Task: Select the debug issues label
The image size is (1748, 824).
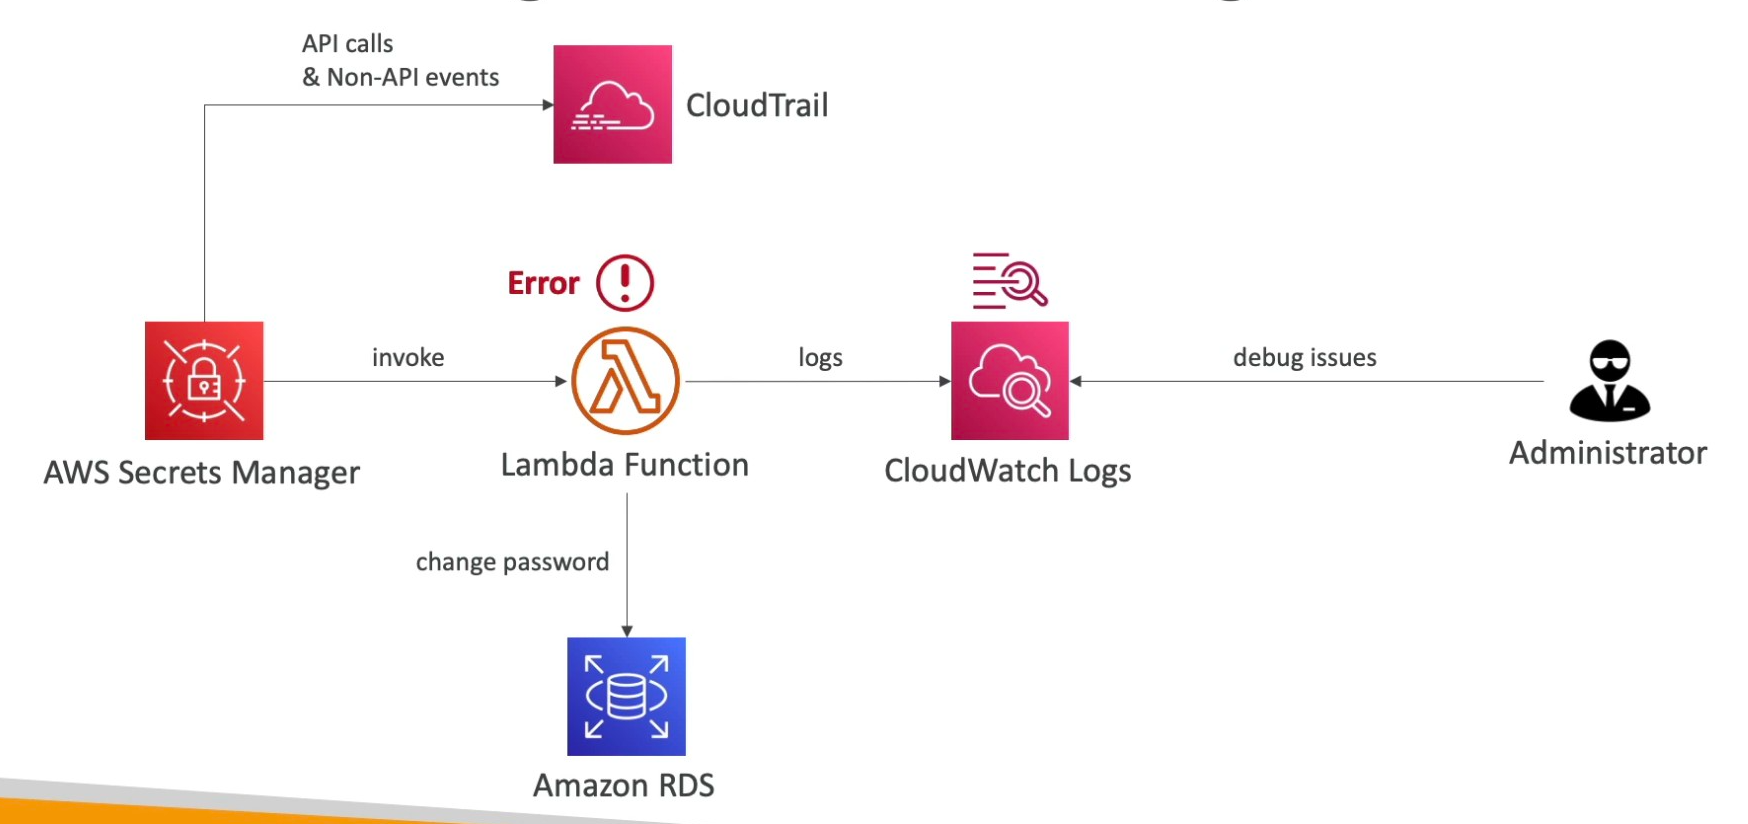Action: (1304, 357)
